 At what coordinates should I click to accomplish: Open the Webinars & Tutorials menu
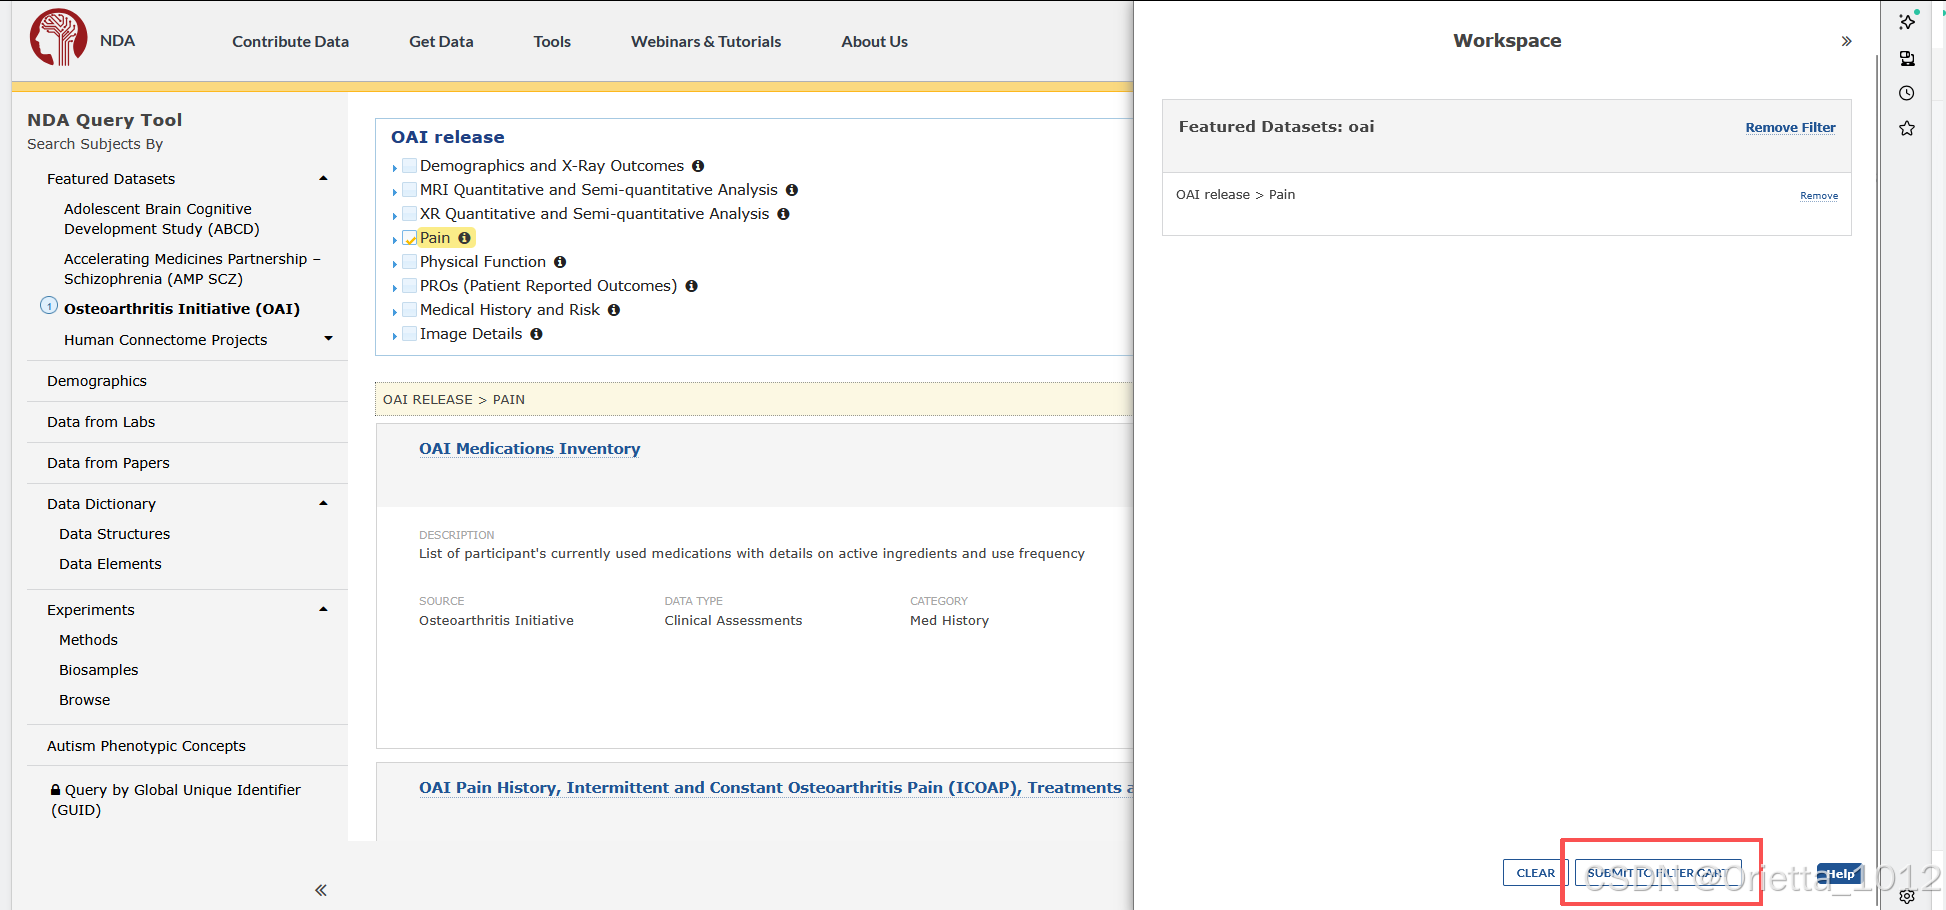click(706, 42)
